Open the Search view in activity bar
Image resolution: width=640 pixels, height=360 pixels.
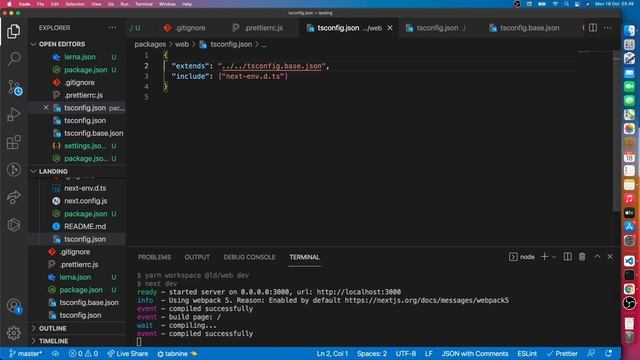click(13, 59)
